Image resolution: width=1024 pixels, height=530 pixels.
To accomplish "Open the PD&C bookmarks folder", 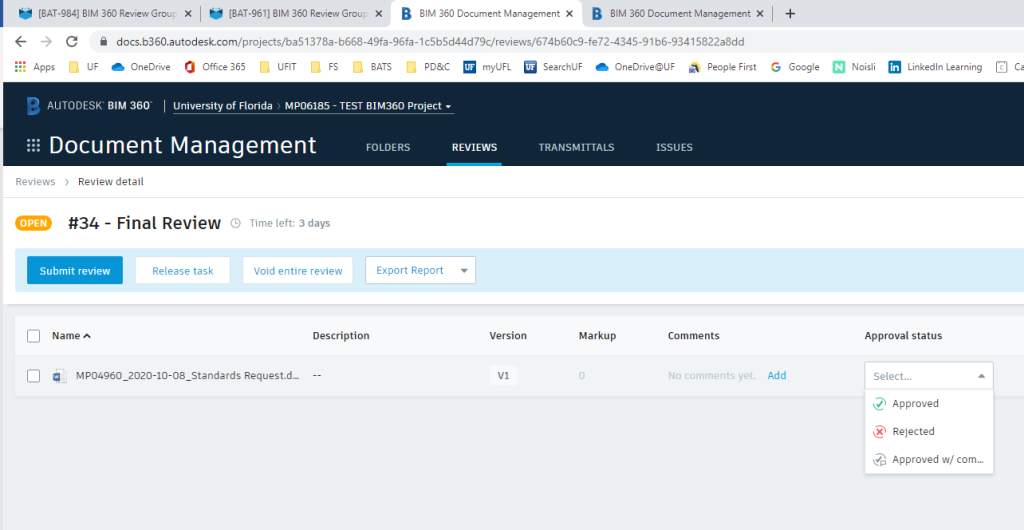I will (x=428, y=67).
